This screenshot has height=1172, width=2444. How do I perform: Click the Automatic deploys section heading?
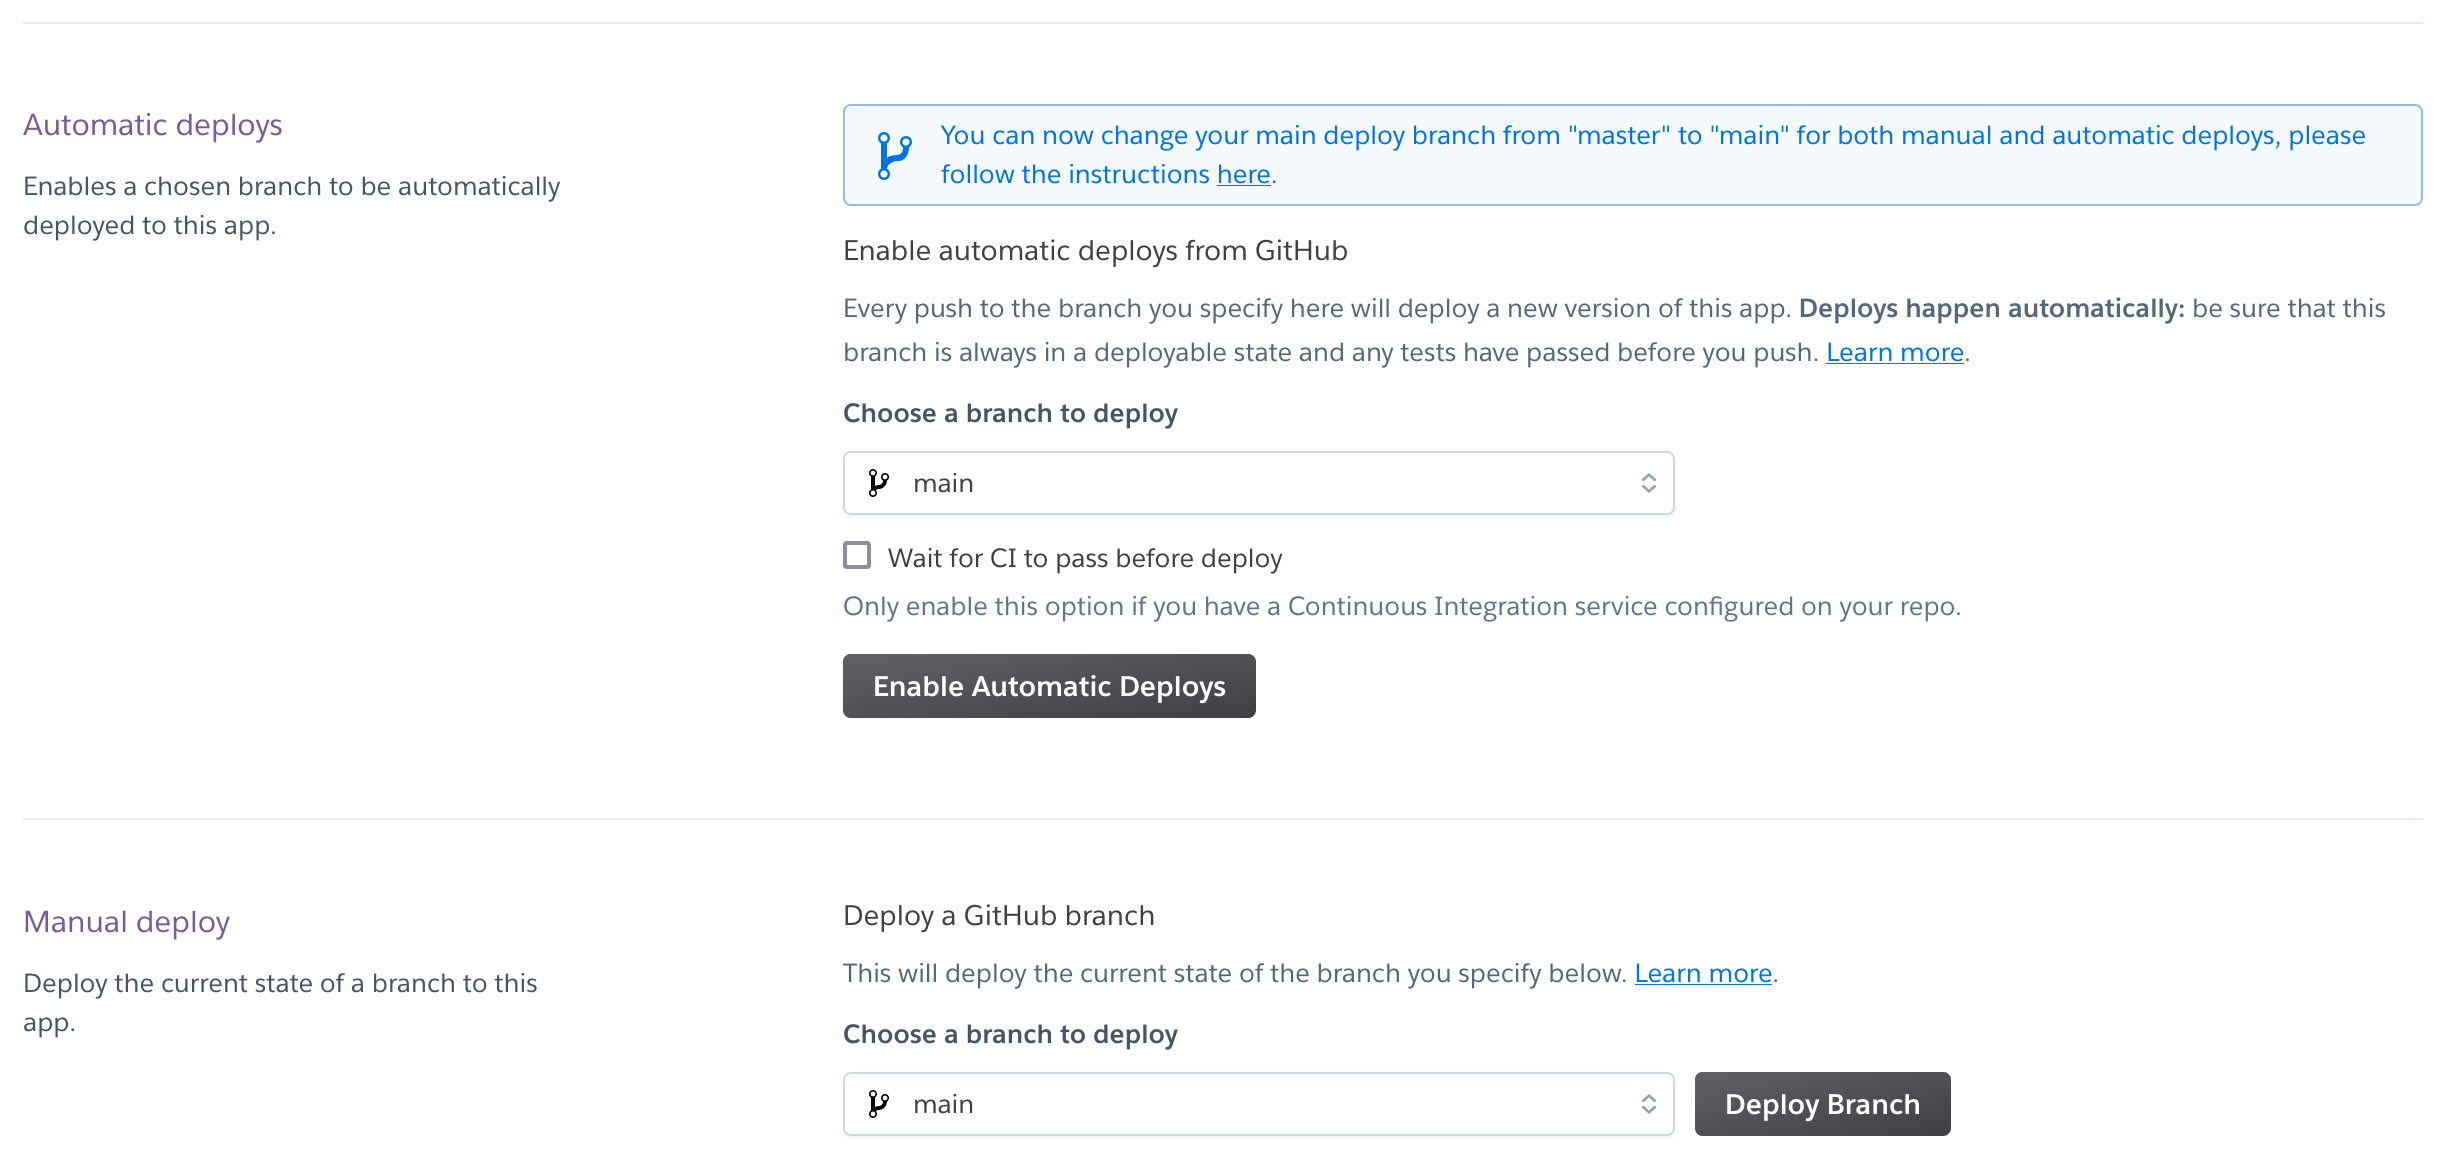pos(153,125)
